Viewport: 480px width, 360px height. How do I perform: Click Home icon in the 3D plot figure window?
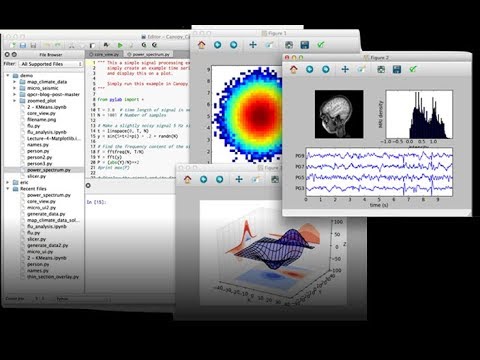coord(188,179)
